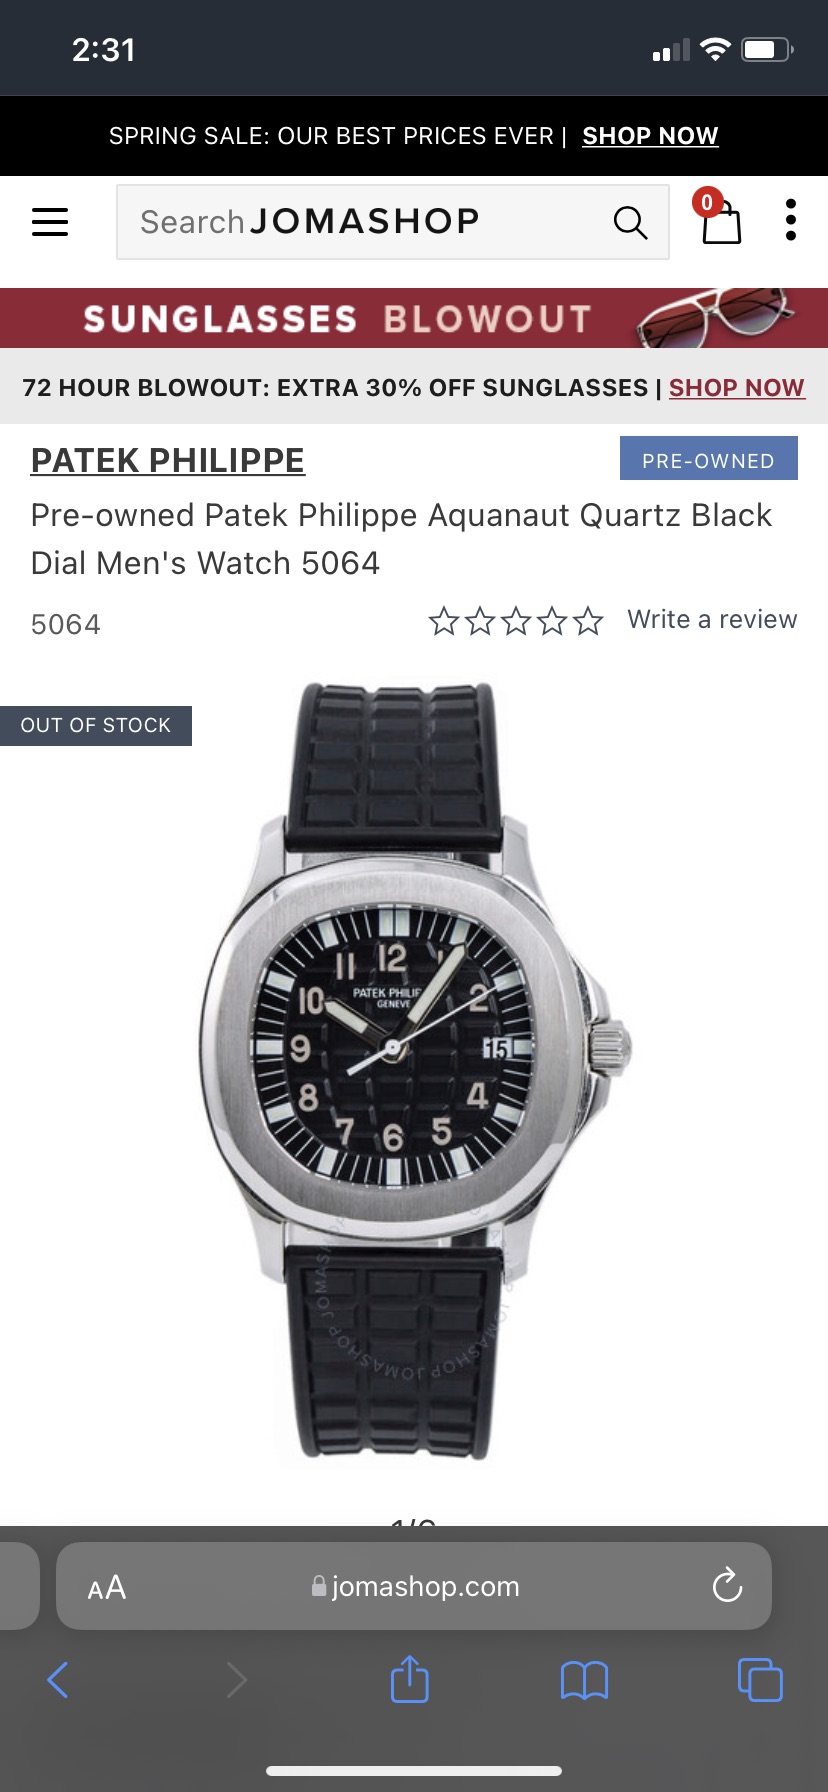Select the fifth rating star
The width and height of the screenshot is (828, 1792).
point(588,622)
